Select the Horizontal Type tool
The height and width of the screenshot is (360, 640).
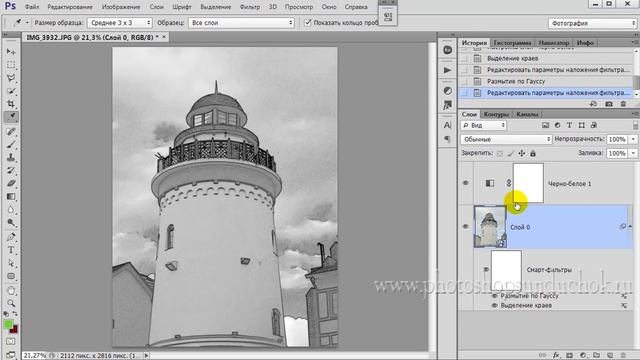coord(11,250)
